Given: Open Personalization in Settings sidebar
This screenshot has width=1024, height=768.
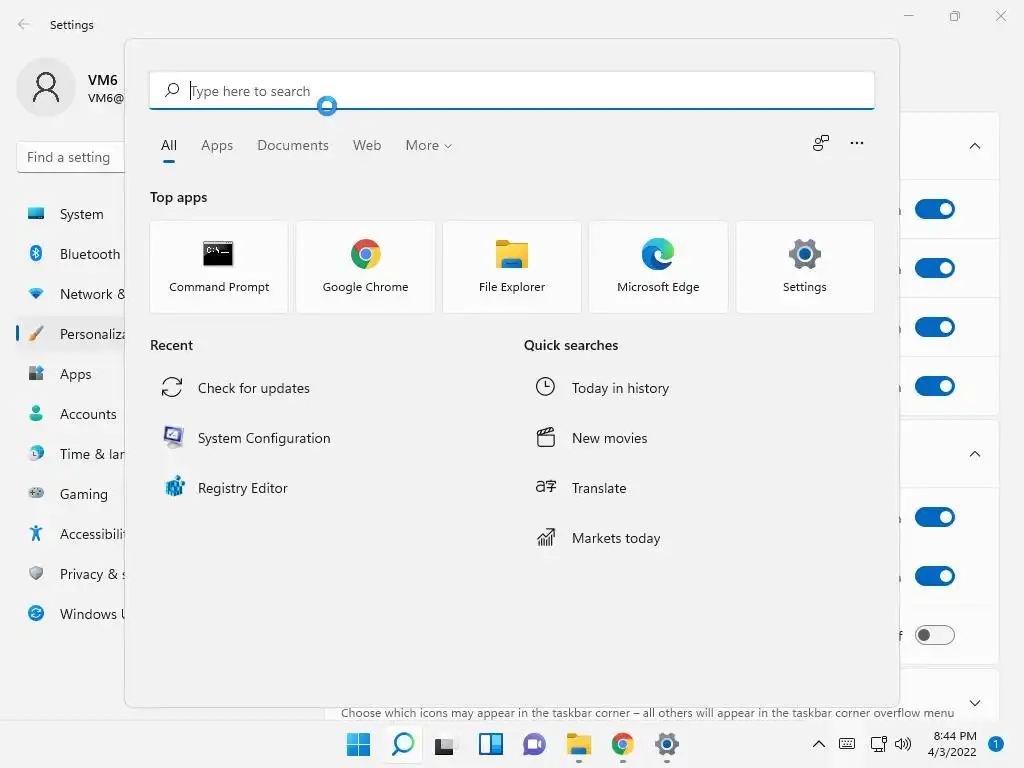Looking at the screenshot, I should pyautogui.click(x=71, y=334).
